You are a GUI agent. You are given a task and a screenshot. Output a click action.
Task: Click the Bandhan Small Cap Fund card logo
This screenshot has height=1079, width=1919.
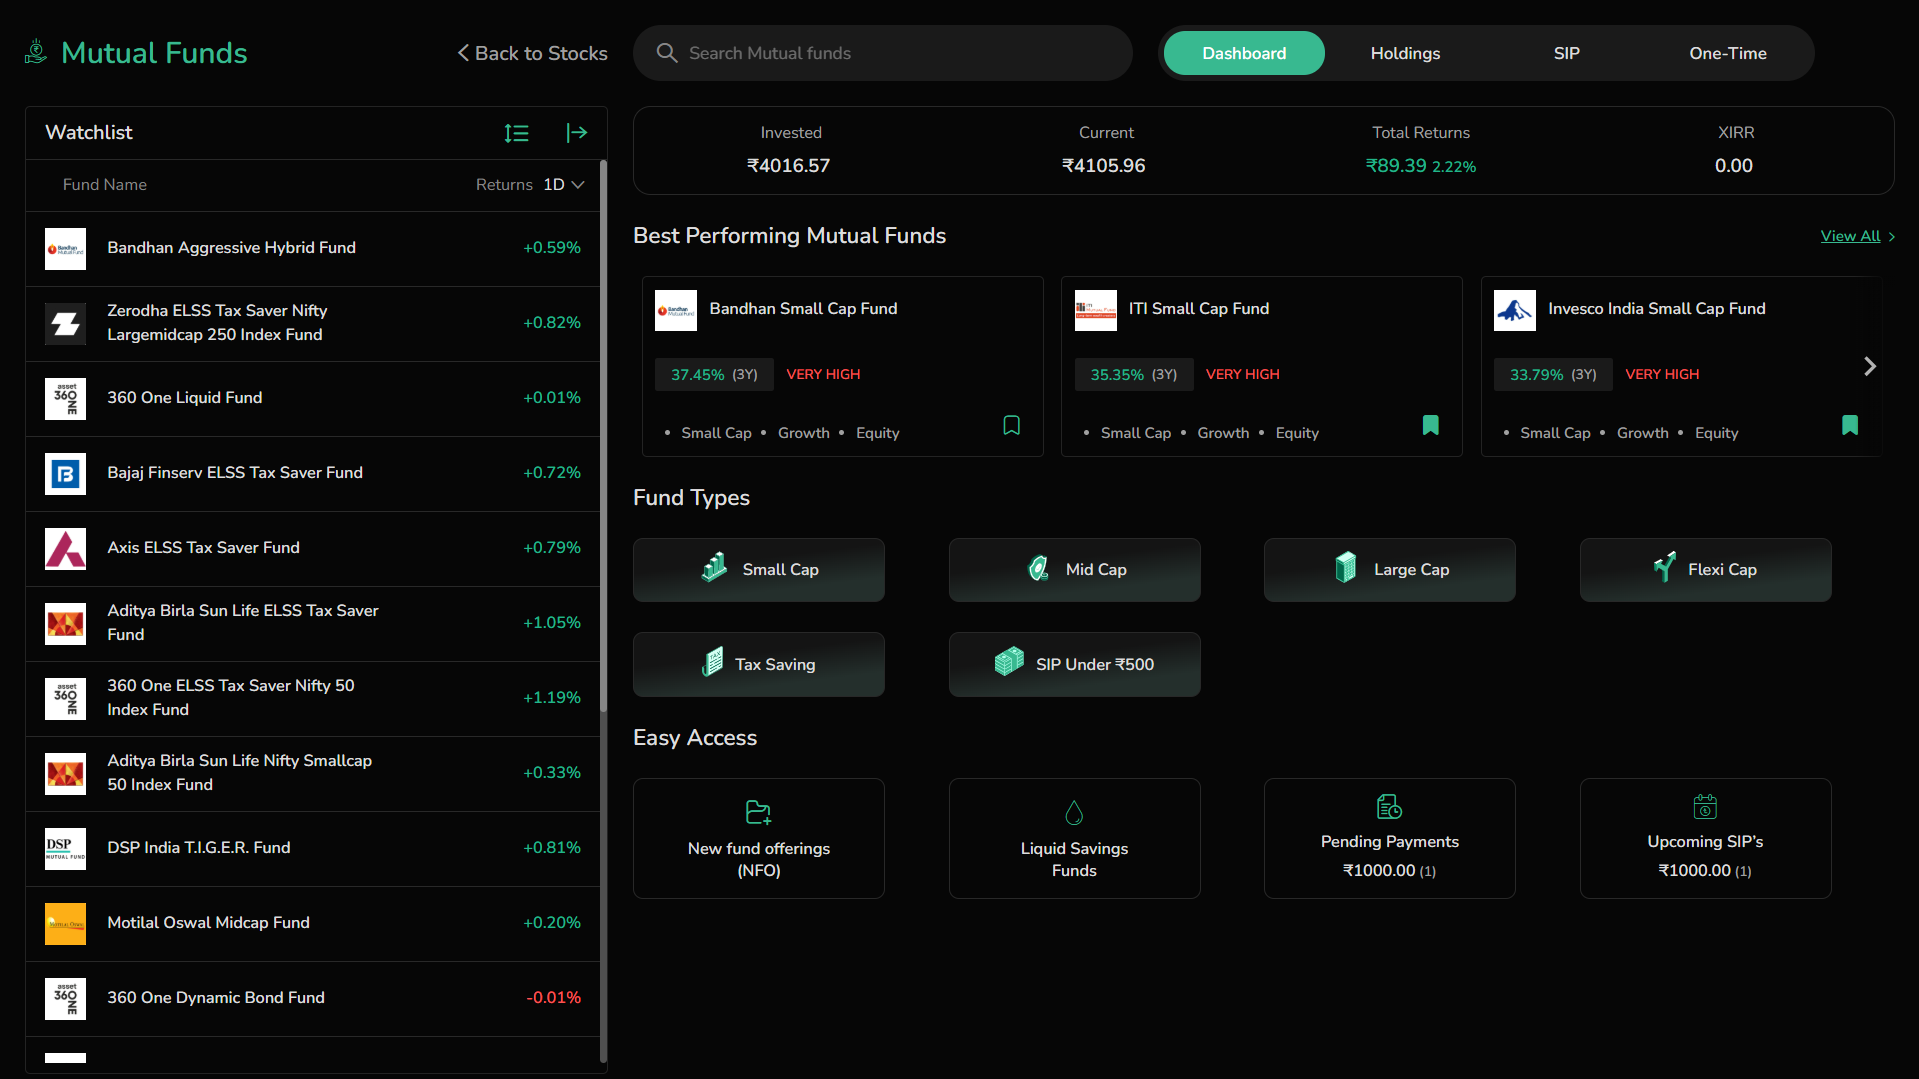point(676,310)
